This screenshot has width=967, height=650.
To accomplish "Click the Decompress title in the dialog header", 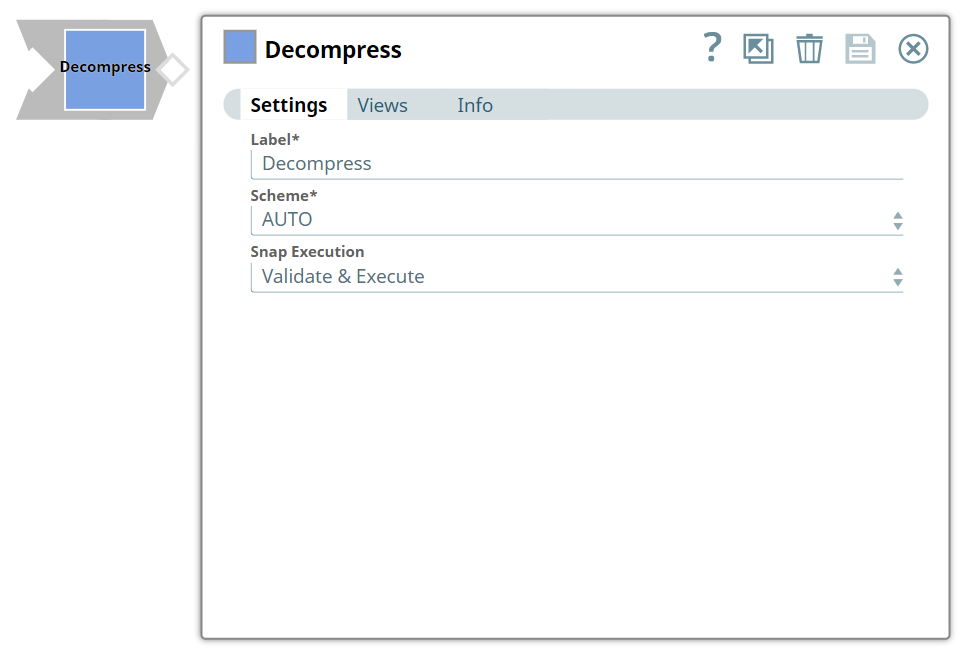I will [333, 50].
